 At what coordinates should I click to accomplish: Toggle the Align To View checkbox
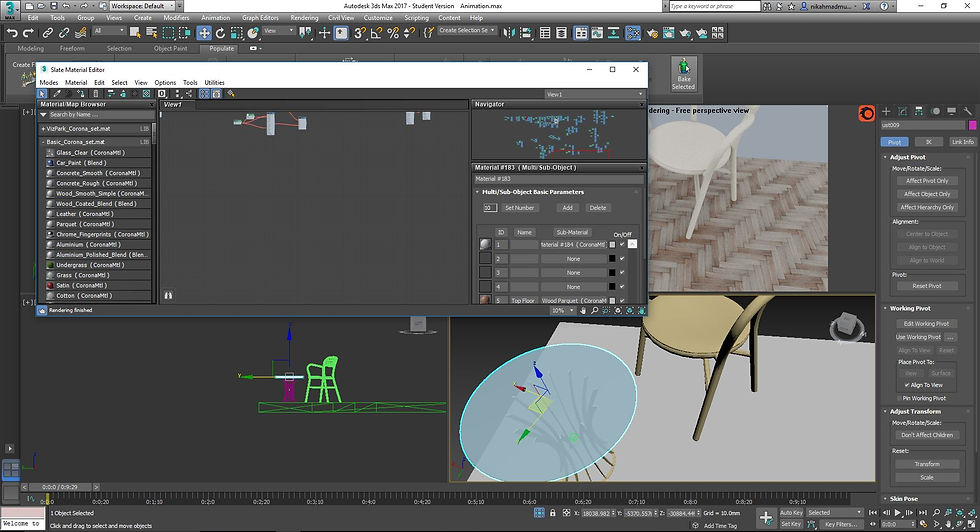pos(907,385)
